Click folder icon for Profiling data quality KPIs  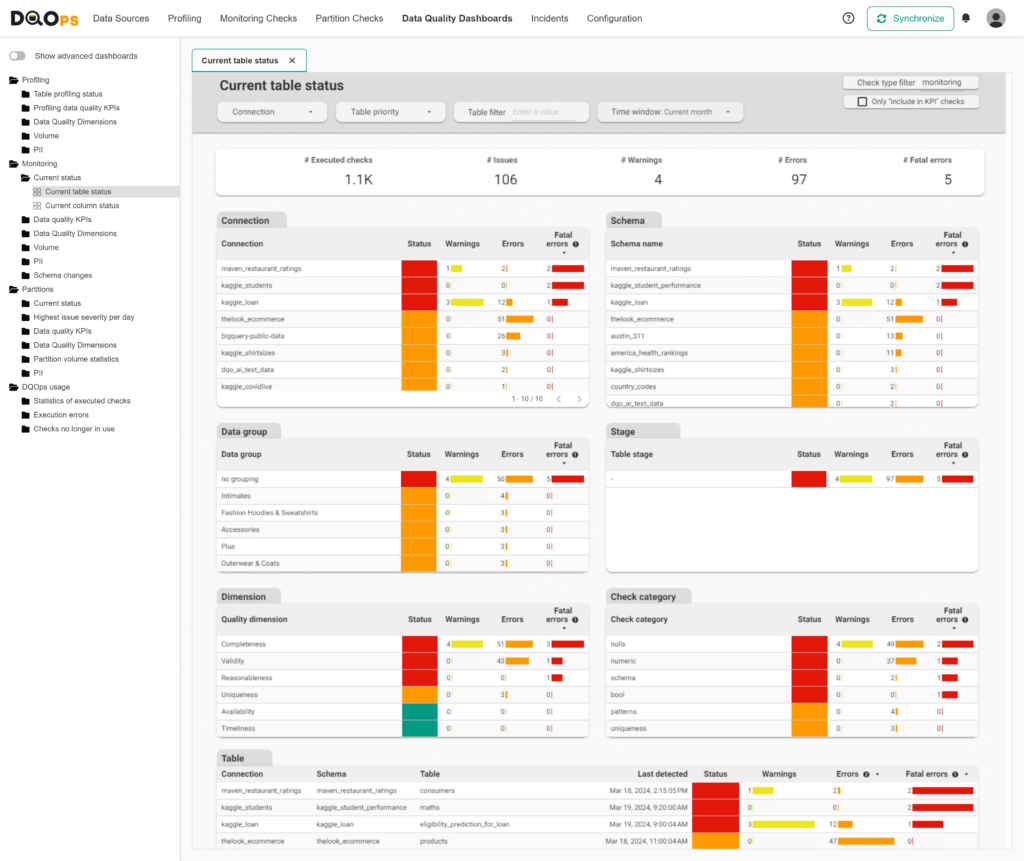(x=25, y=108)
